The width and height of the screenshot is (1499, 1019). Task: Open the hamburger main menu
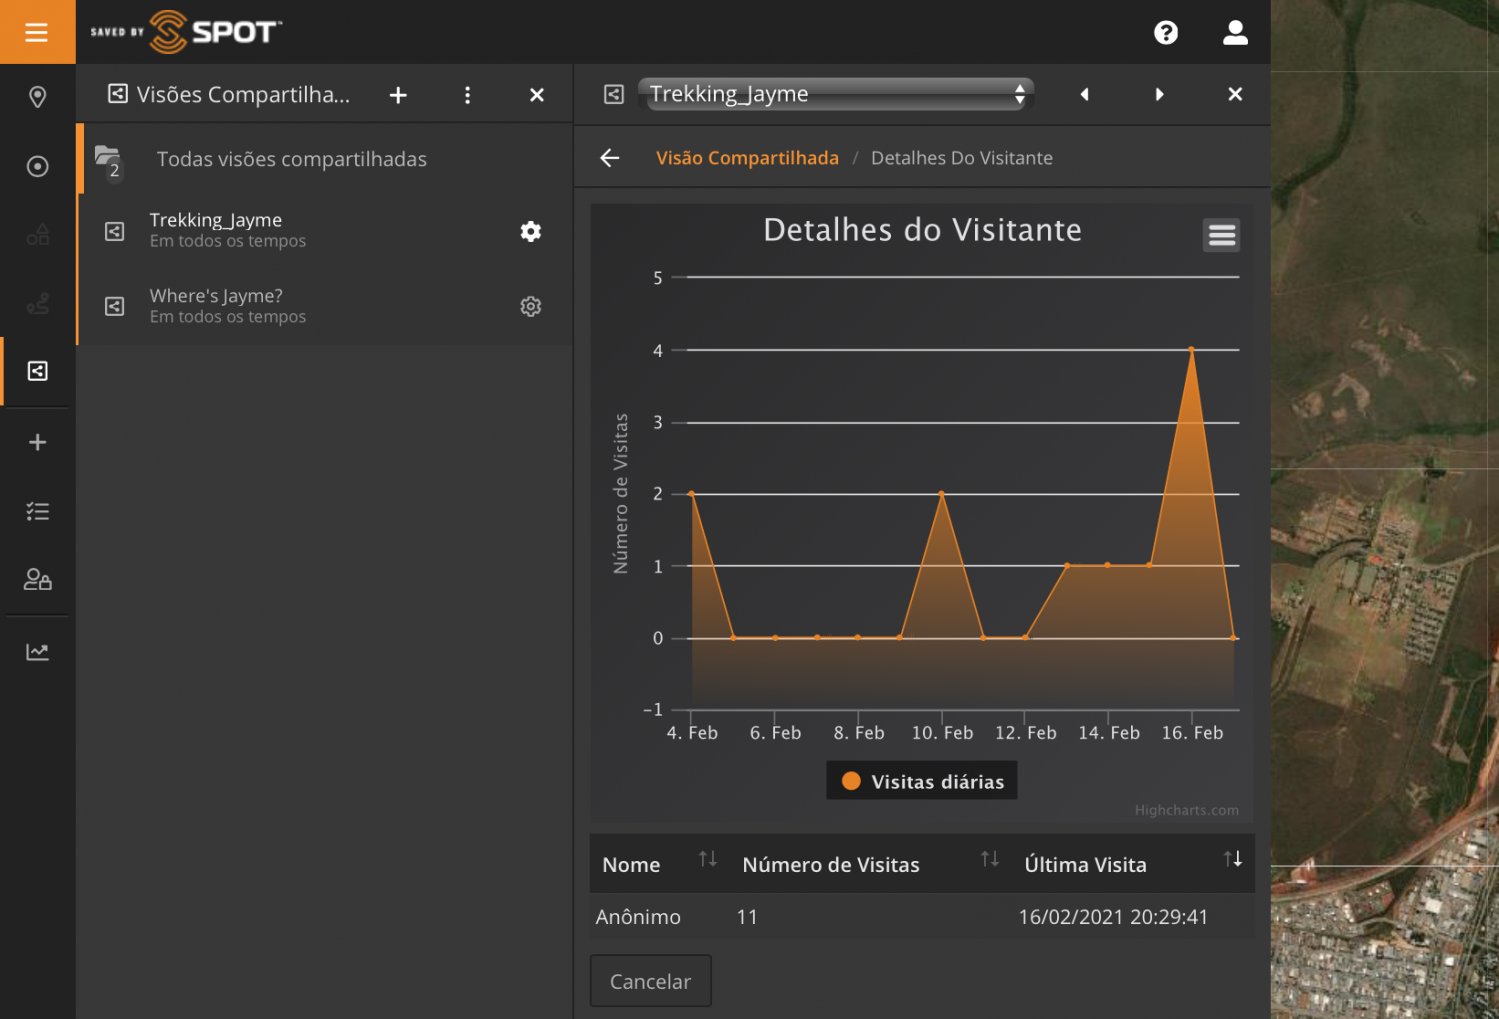coord(37,32)
